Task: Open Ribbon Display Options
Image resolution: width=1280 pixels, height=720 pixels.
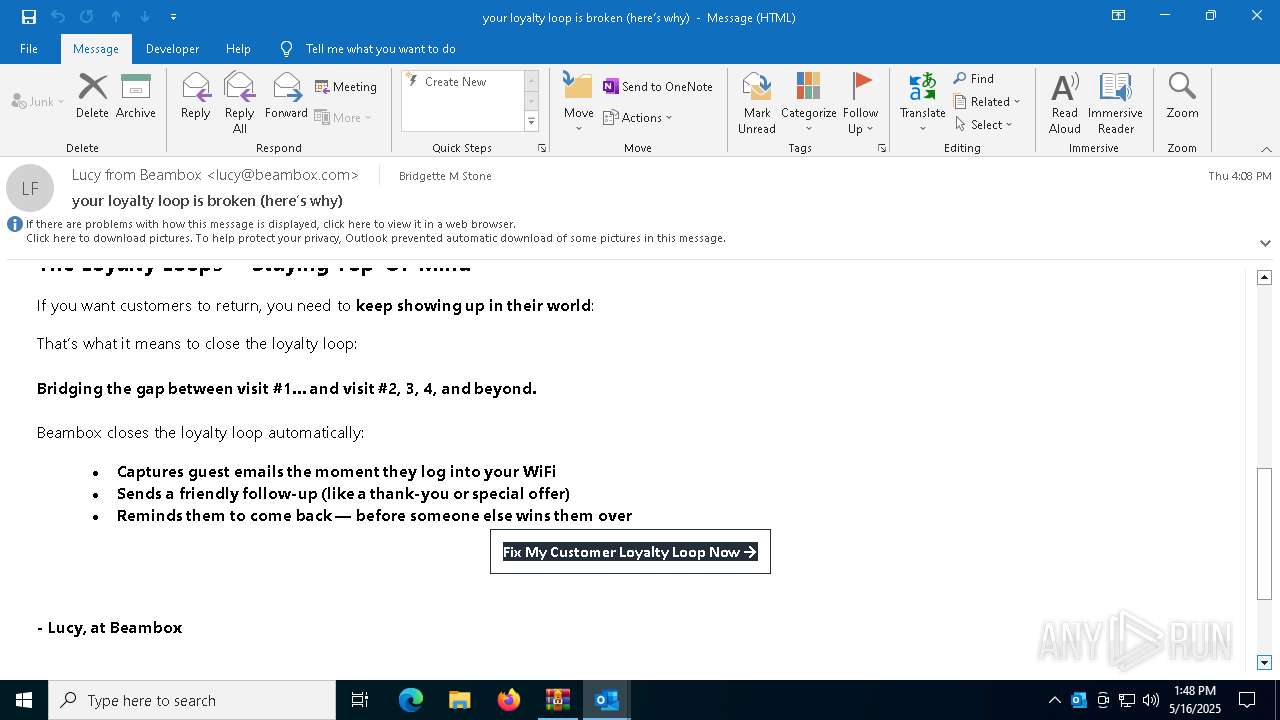Action: [1118, 16]
